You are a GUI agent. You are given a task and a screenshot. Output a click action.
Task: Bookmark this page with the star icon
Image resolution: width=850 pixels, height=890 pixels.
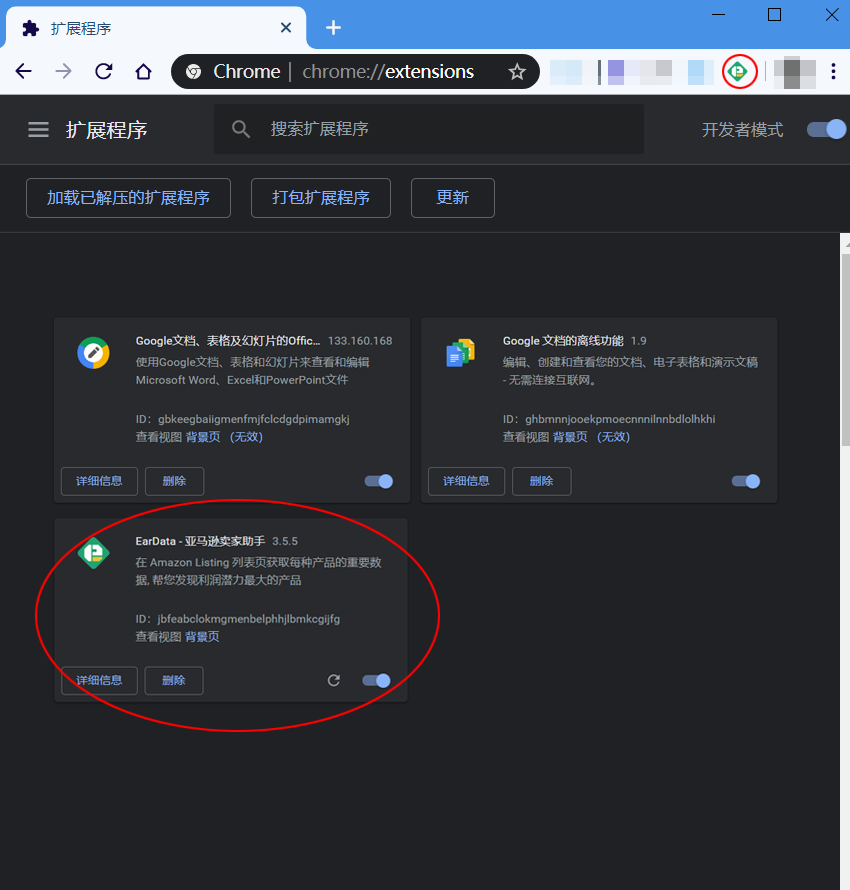click(x=516, y=72)
